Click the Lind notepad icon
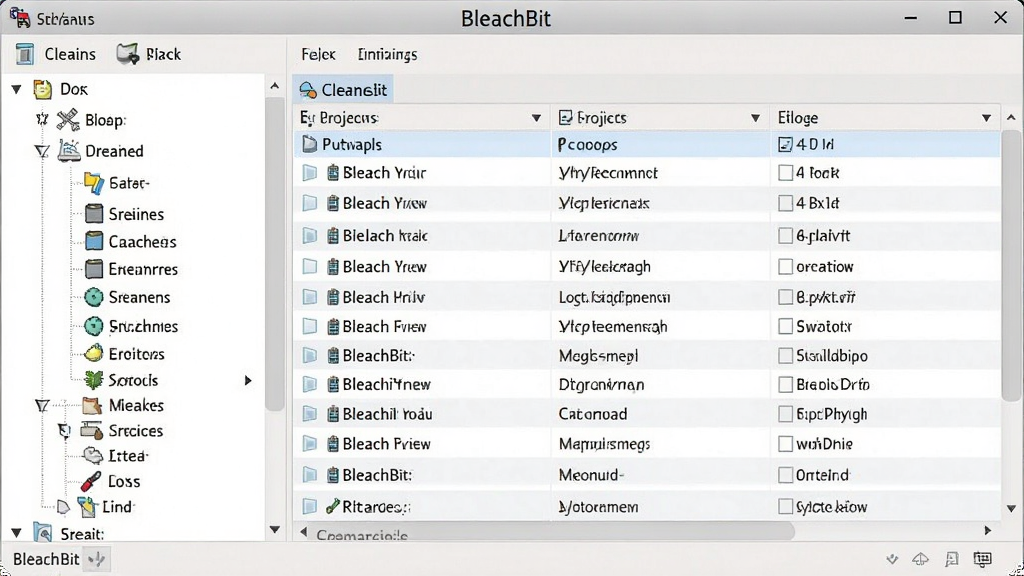This screenshot has height=576, width=1024. (87, 507)
